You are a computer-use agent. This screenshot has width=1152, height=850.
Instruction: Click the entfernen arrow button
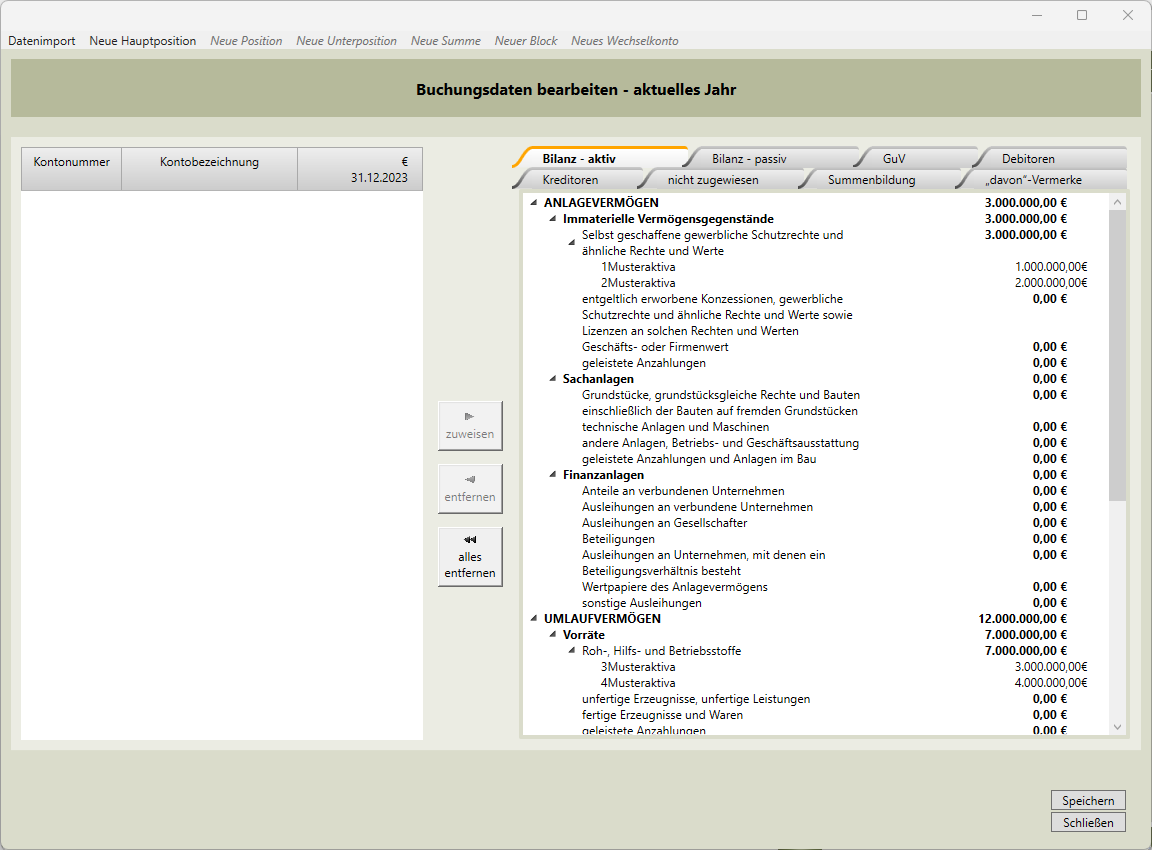point(470,489)
